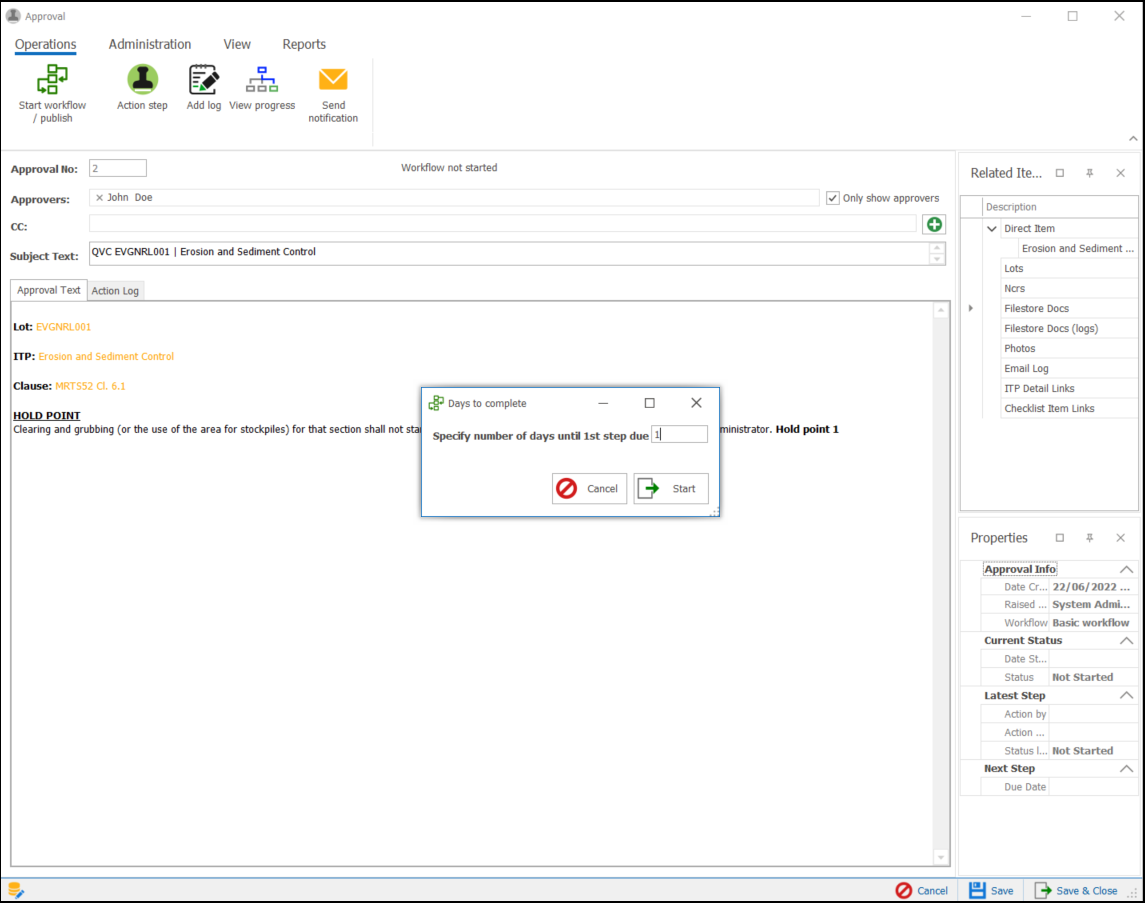Click database icon in bottom-left status bar

(16, 890)
